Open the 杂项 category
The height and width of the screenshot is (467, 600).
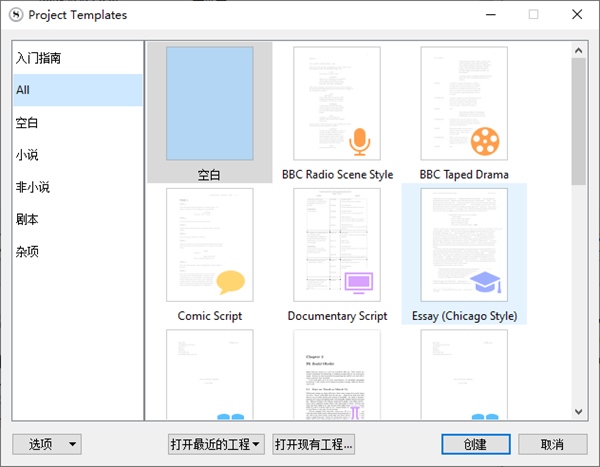click(x=78, y=251)
